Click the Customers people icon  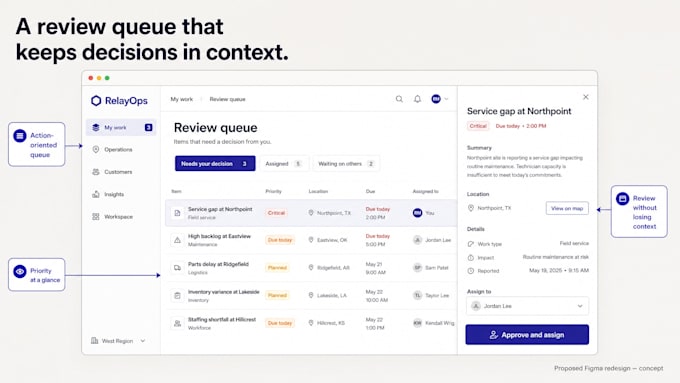pyautogui.click(x=96, y=172)
